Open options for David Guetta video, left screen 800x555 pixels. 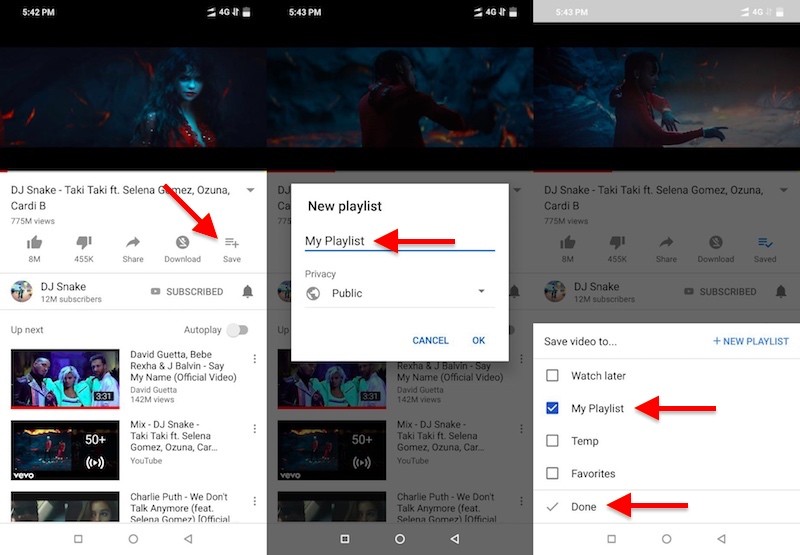coord(255,359)
